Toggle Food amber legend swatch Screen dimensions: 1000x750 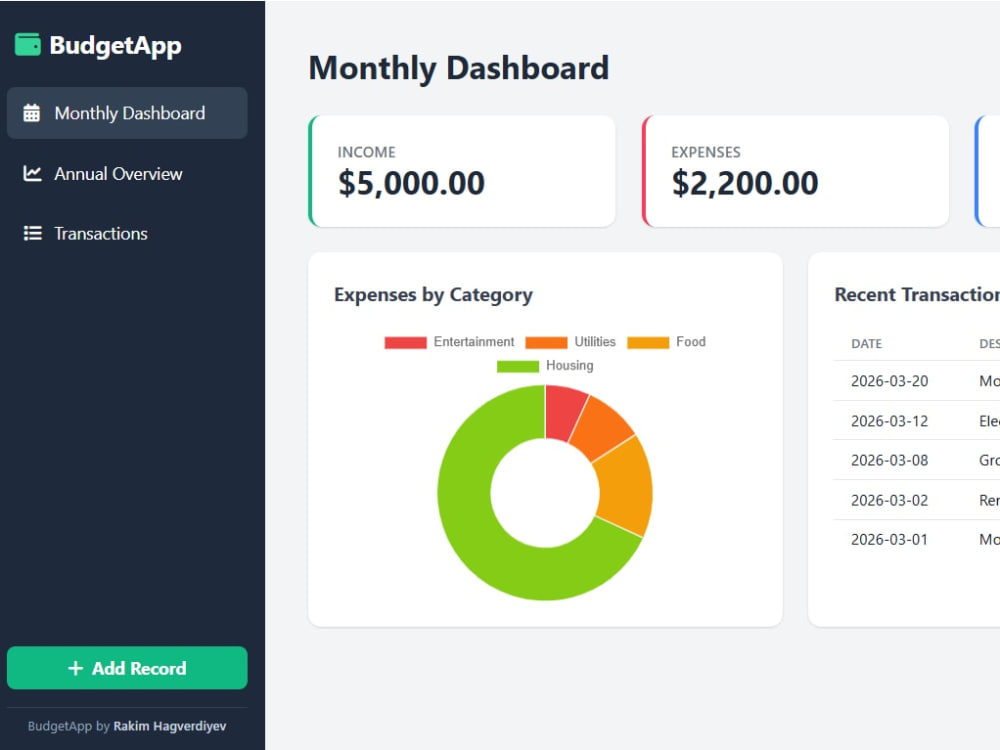click(x=648, y=342)
